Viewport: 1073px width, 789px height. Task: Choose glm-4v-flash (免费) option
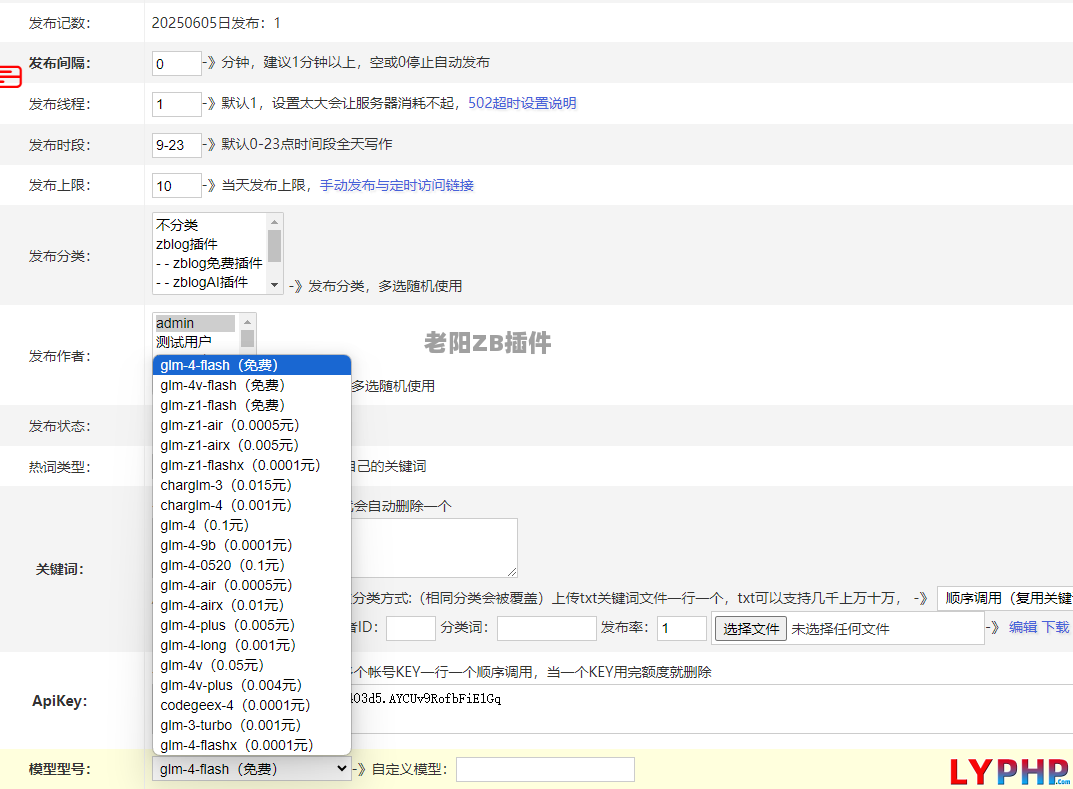tap(252, 385)
